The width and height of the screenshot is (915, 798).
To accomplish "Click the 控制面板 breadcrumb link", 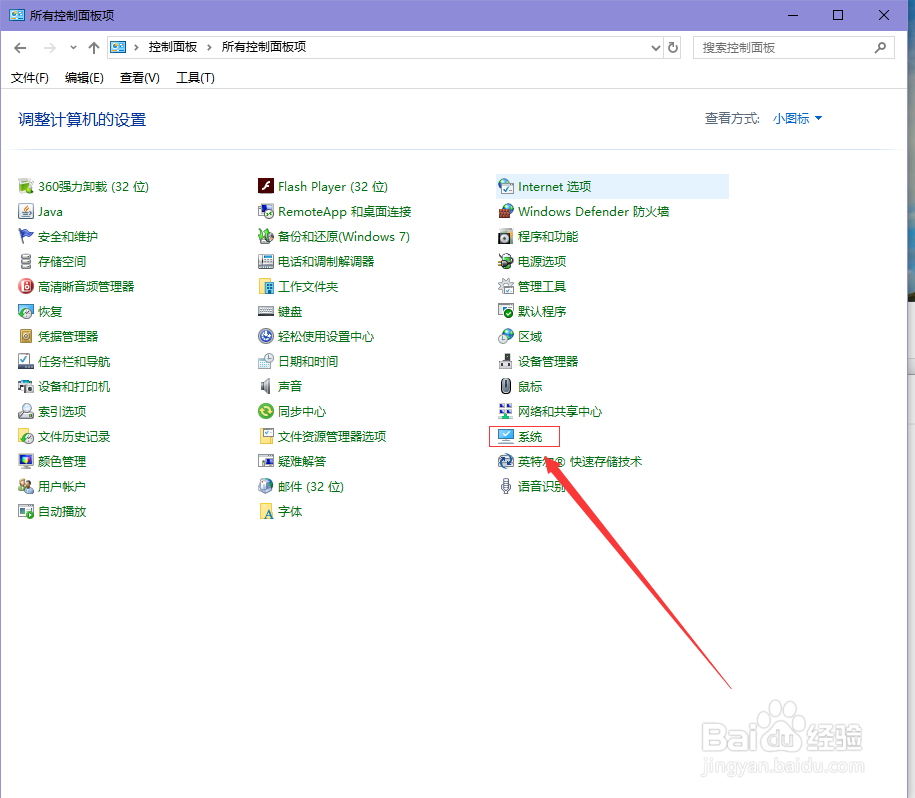I will 173,47.
